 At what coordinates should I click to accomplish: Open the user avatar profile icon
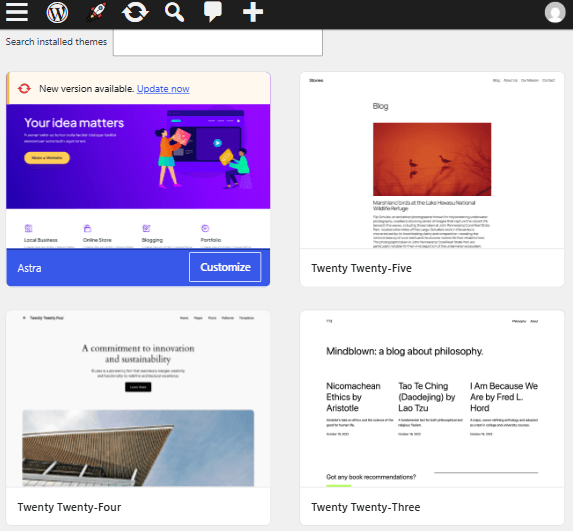[x=555, y=12]
